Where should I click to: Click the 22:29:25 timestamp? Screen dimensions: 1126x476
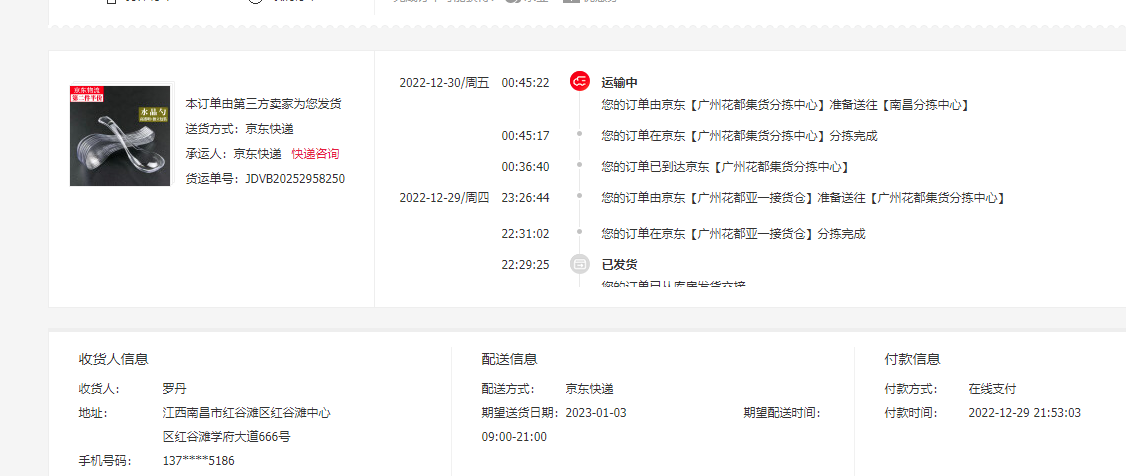(x=525, y=264)
